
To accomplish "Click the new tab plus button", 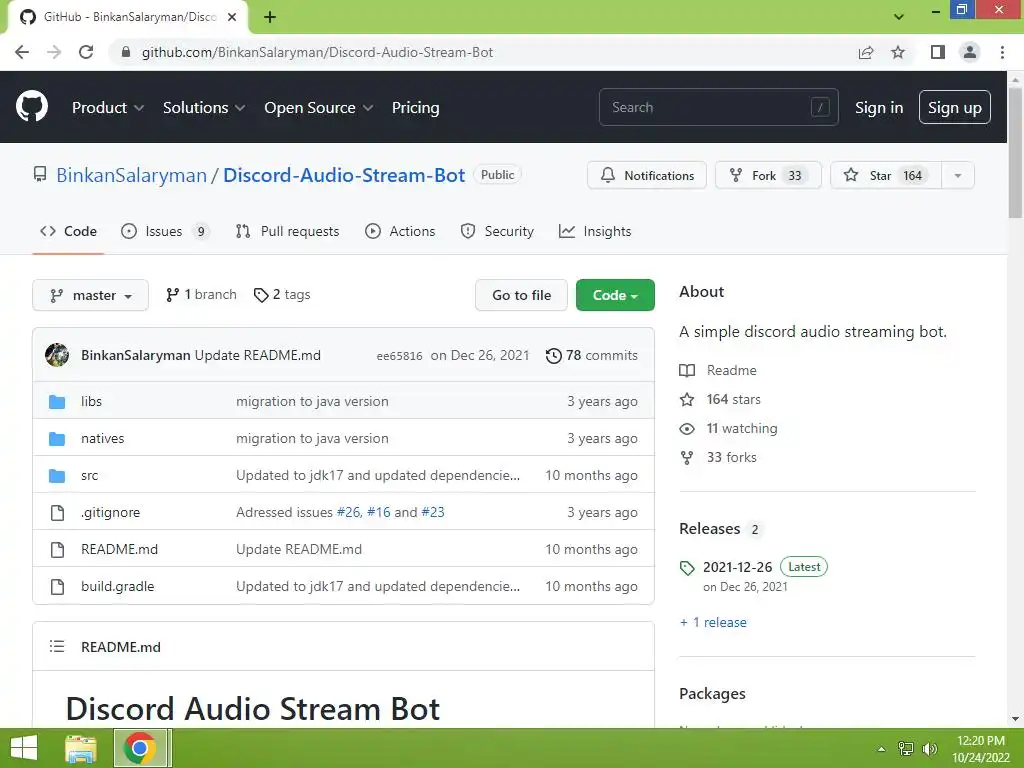I will point(270,17).
